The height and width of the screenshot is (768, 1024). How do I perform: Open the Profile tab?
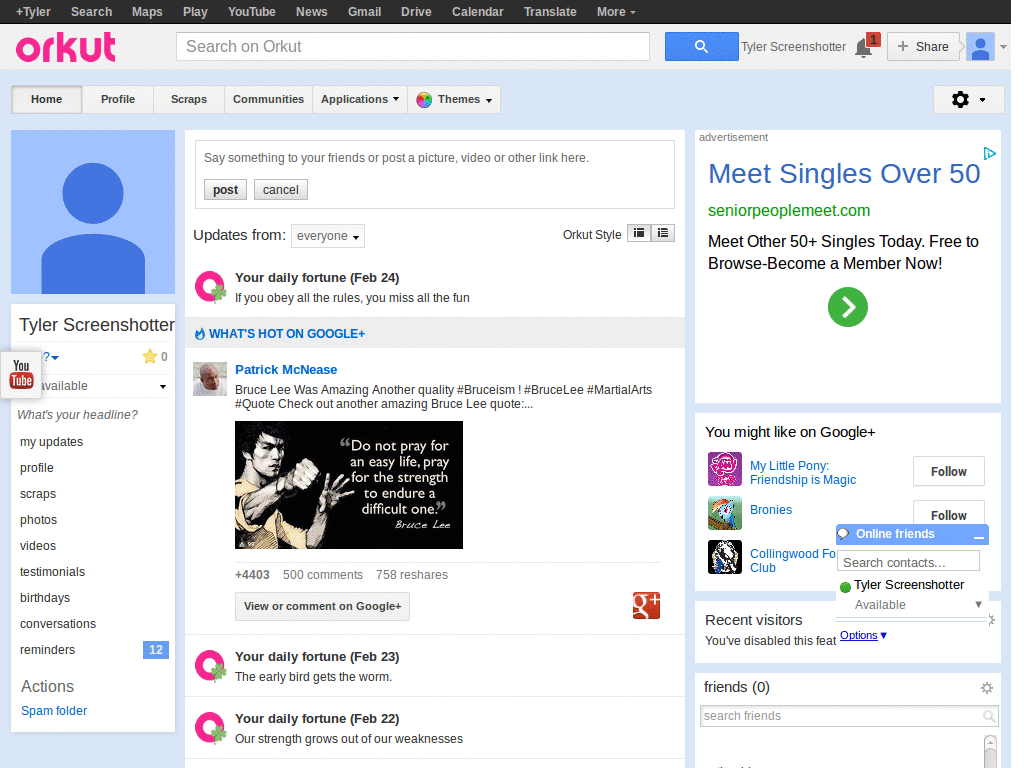[x=118, y=99]
